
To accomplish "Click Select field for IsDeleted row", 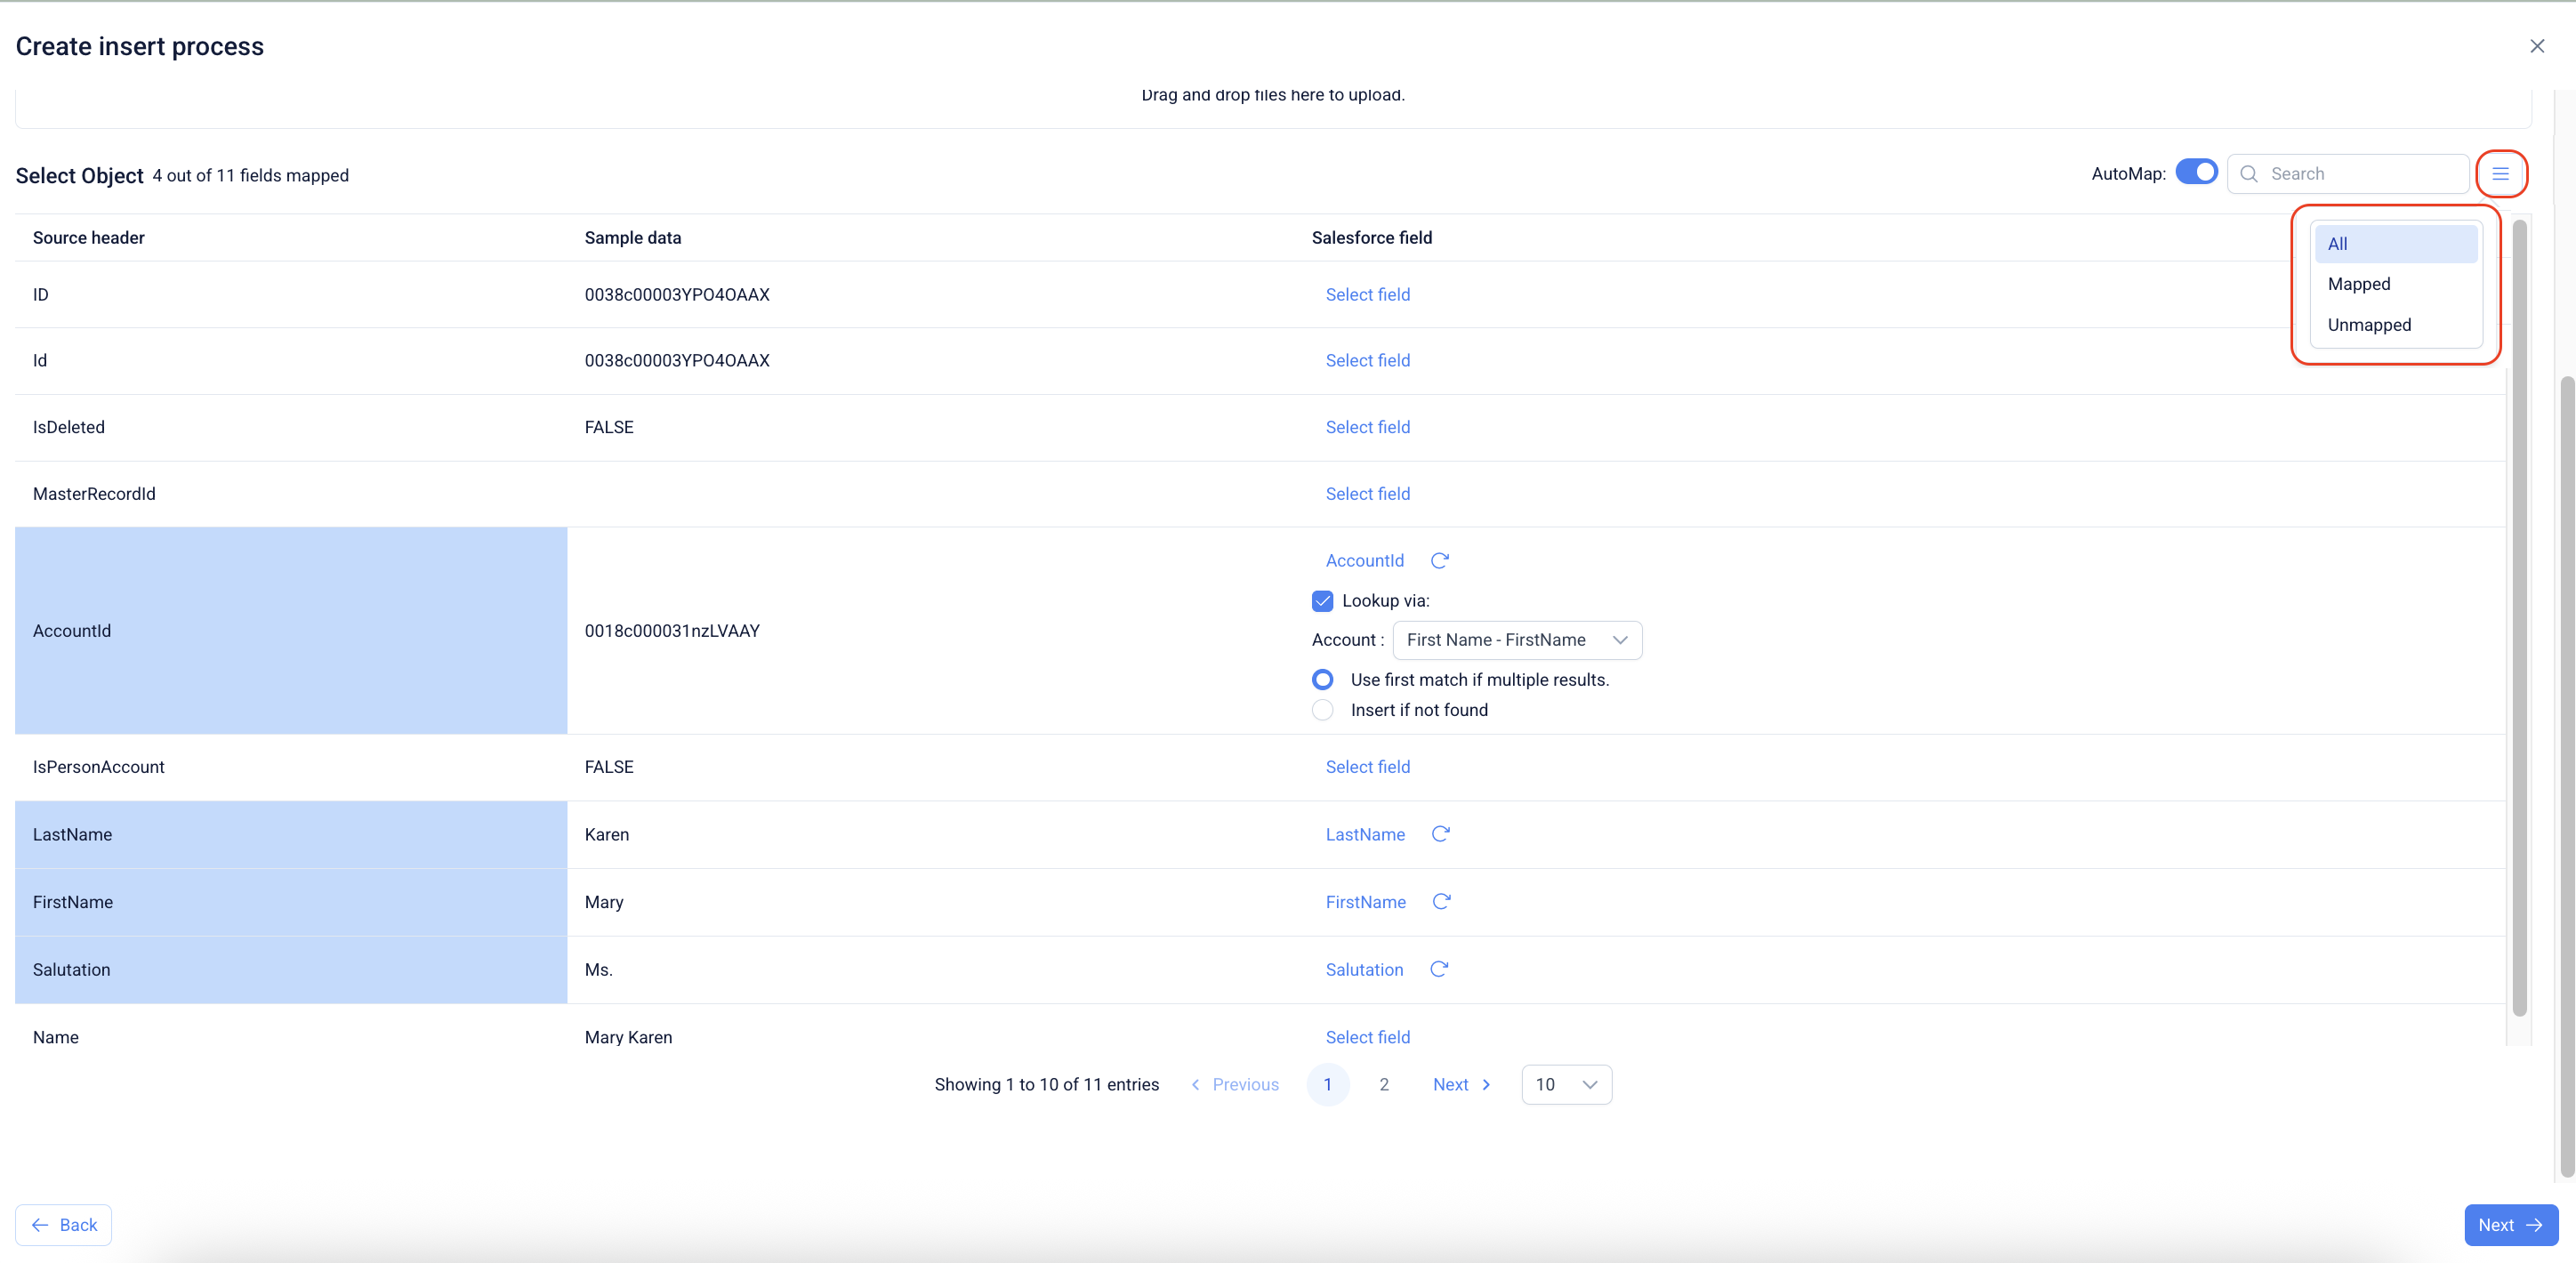I will pyautogui.click(x=1367, y=427).
